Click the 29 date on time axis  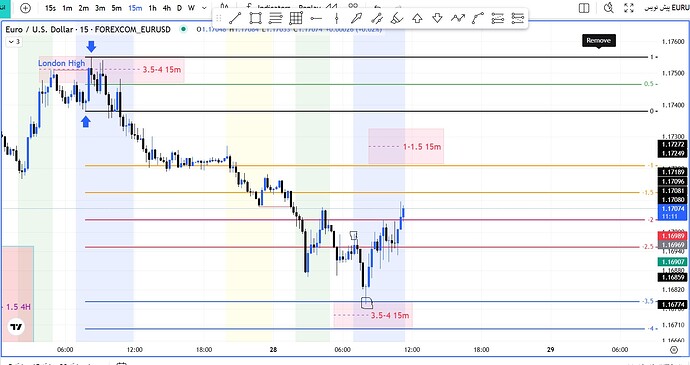coord(551,350)
